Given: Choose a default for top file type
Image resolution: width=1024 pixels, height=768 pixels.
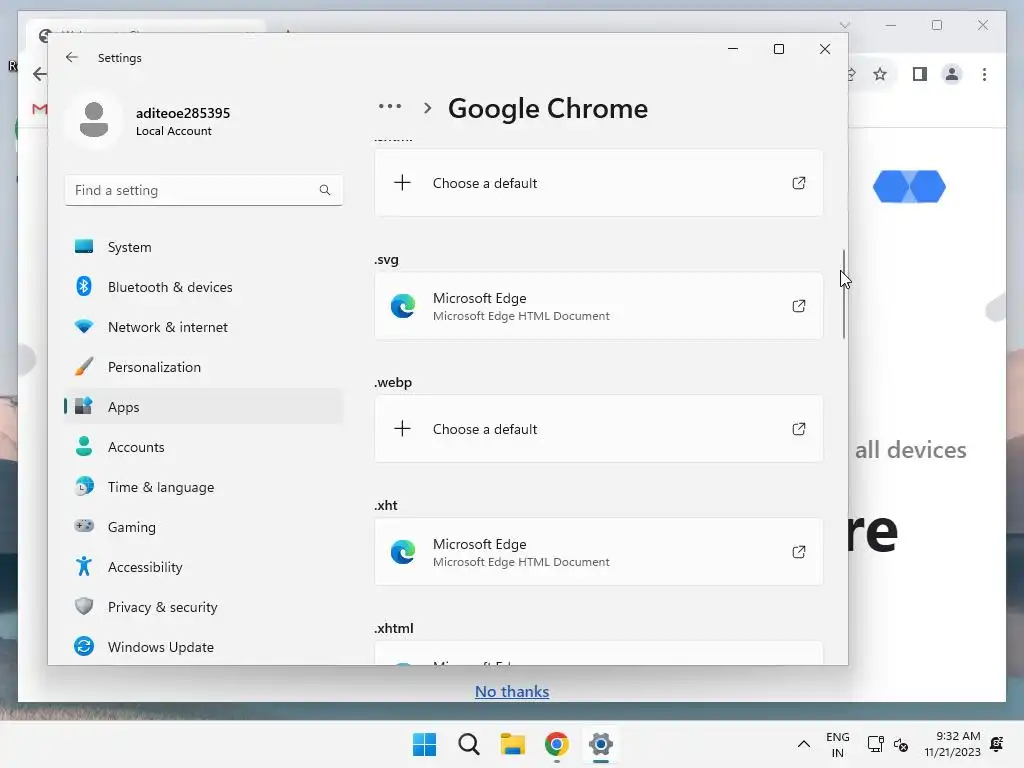Looking at the screenshot, I should [599, 183].
